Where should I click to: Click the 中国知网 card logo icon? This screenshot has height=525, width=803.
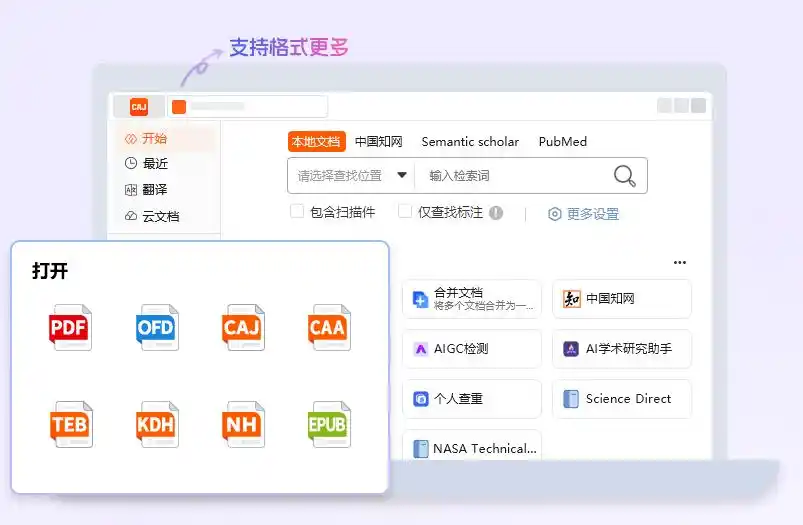tap(572, 299)
